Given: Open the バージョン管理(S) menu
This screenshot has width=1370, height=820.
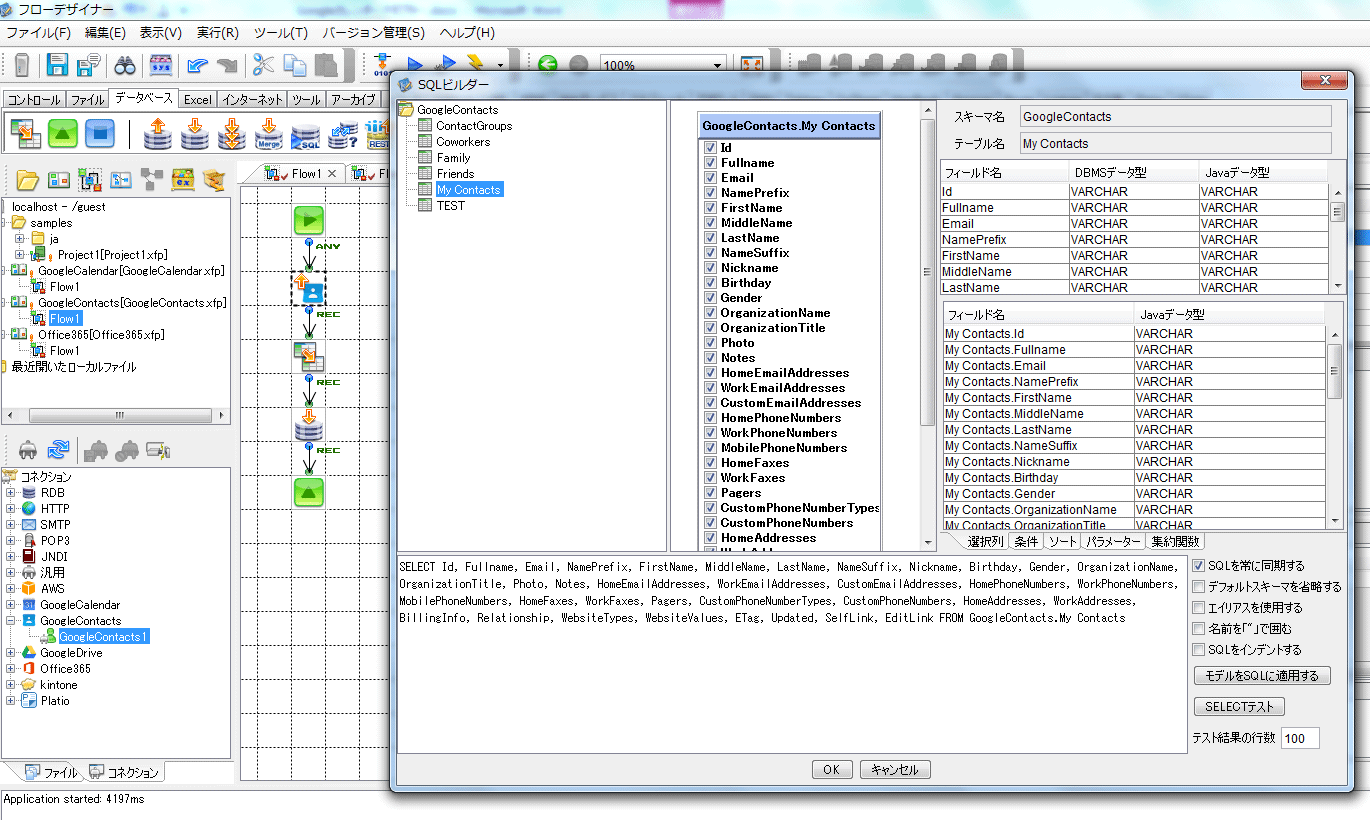Looking at the screenshot, I should (373, 33).
